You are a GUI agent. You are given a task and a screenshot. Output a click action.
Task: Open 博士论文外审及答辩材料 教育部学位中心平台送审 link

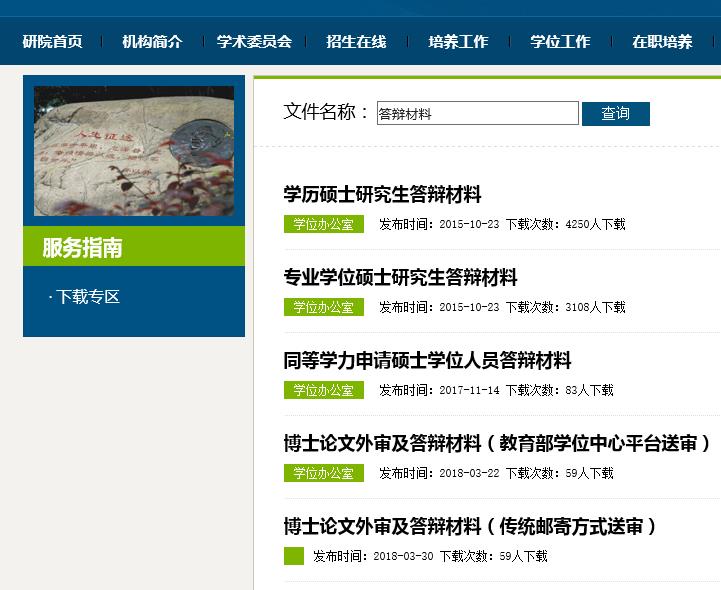pyautogui.click(x=497, y=443)
